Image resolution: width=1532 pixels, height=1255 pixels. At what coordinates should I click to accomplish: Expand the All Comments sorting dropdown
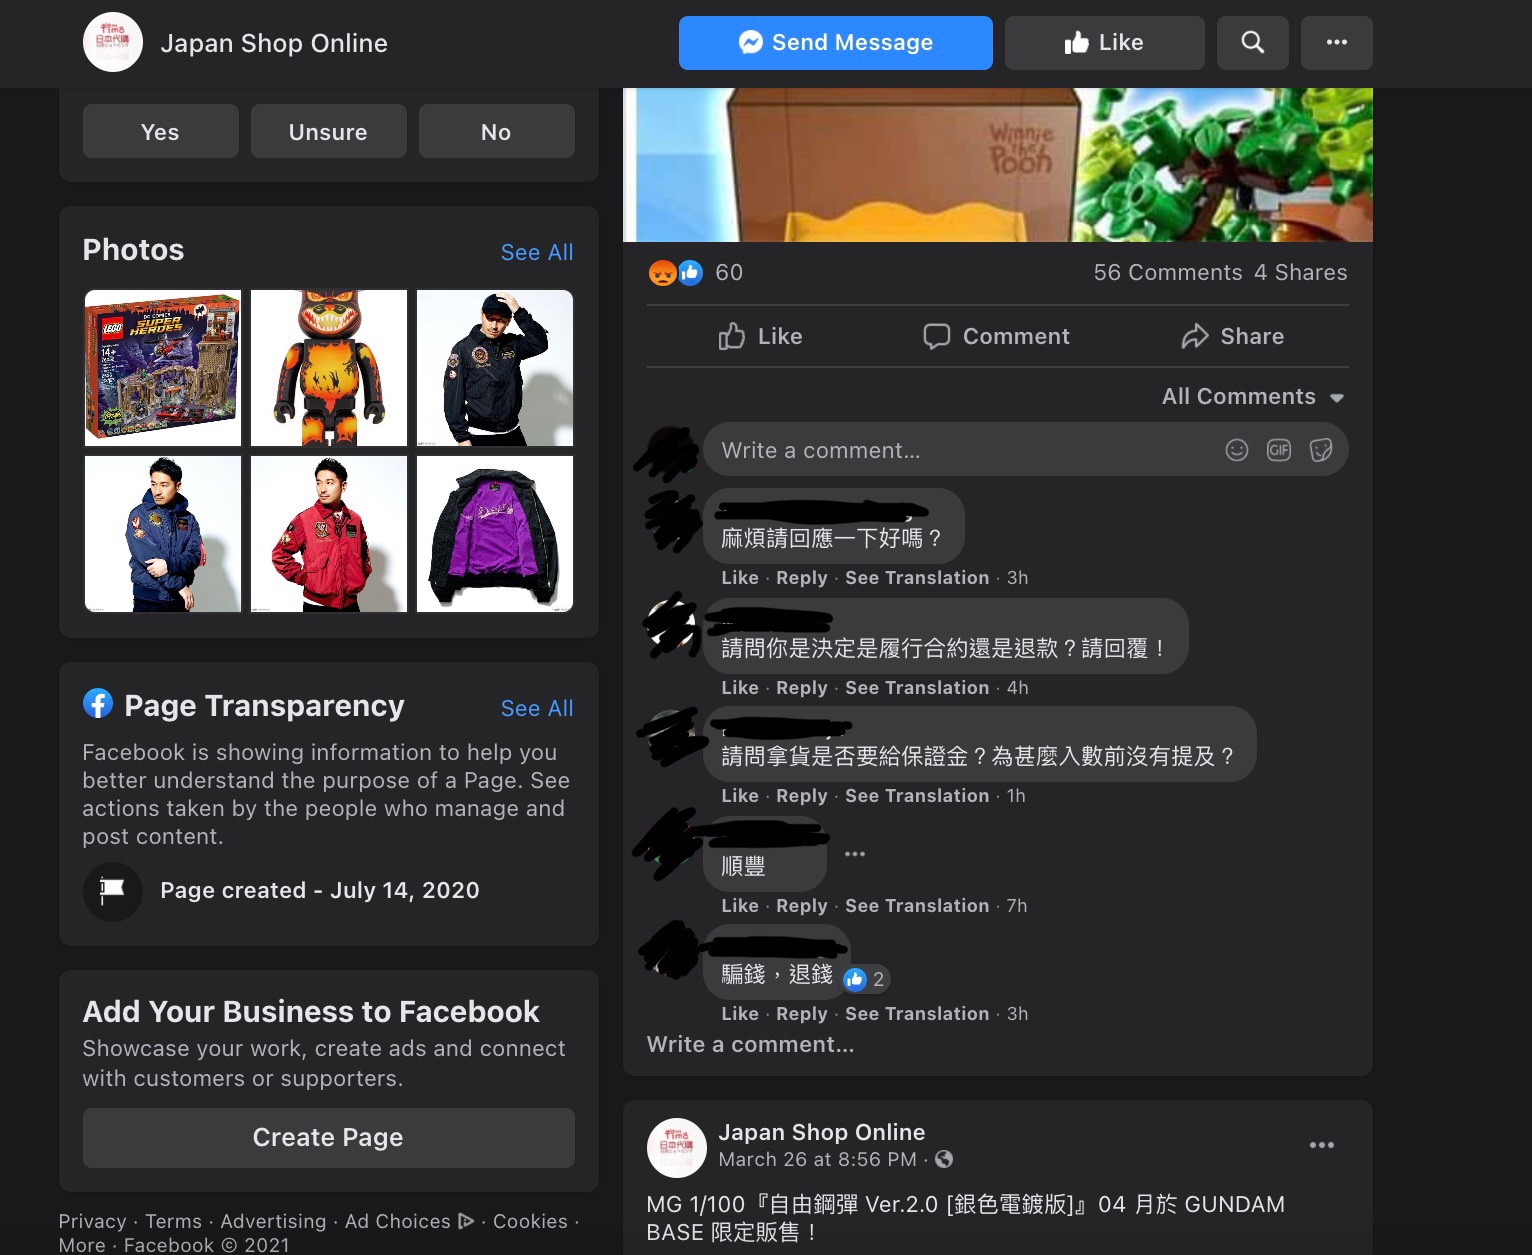point(1252,397)
